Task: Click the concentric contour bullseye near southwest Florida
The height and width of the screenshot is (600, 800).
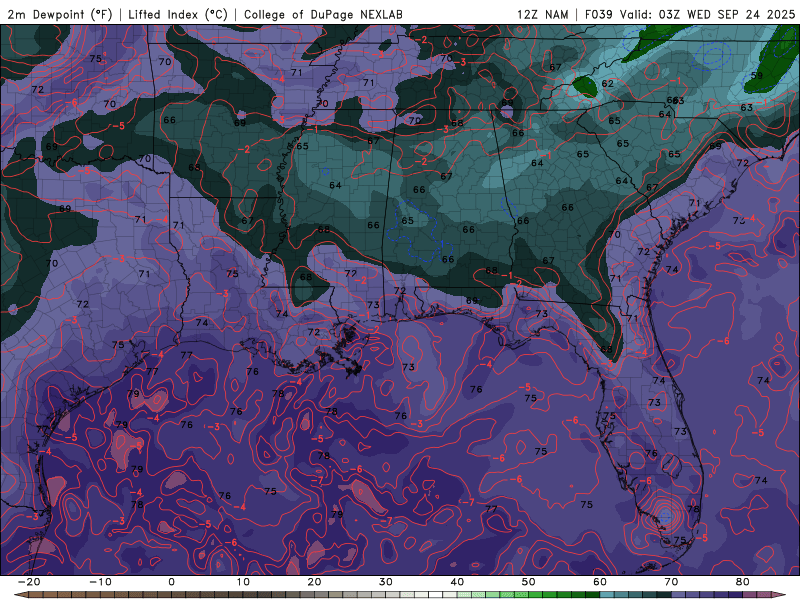Action: (663, 517)
